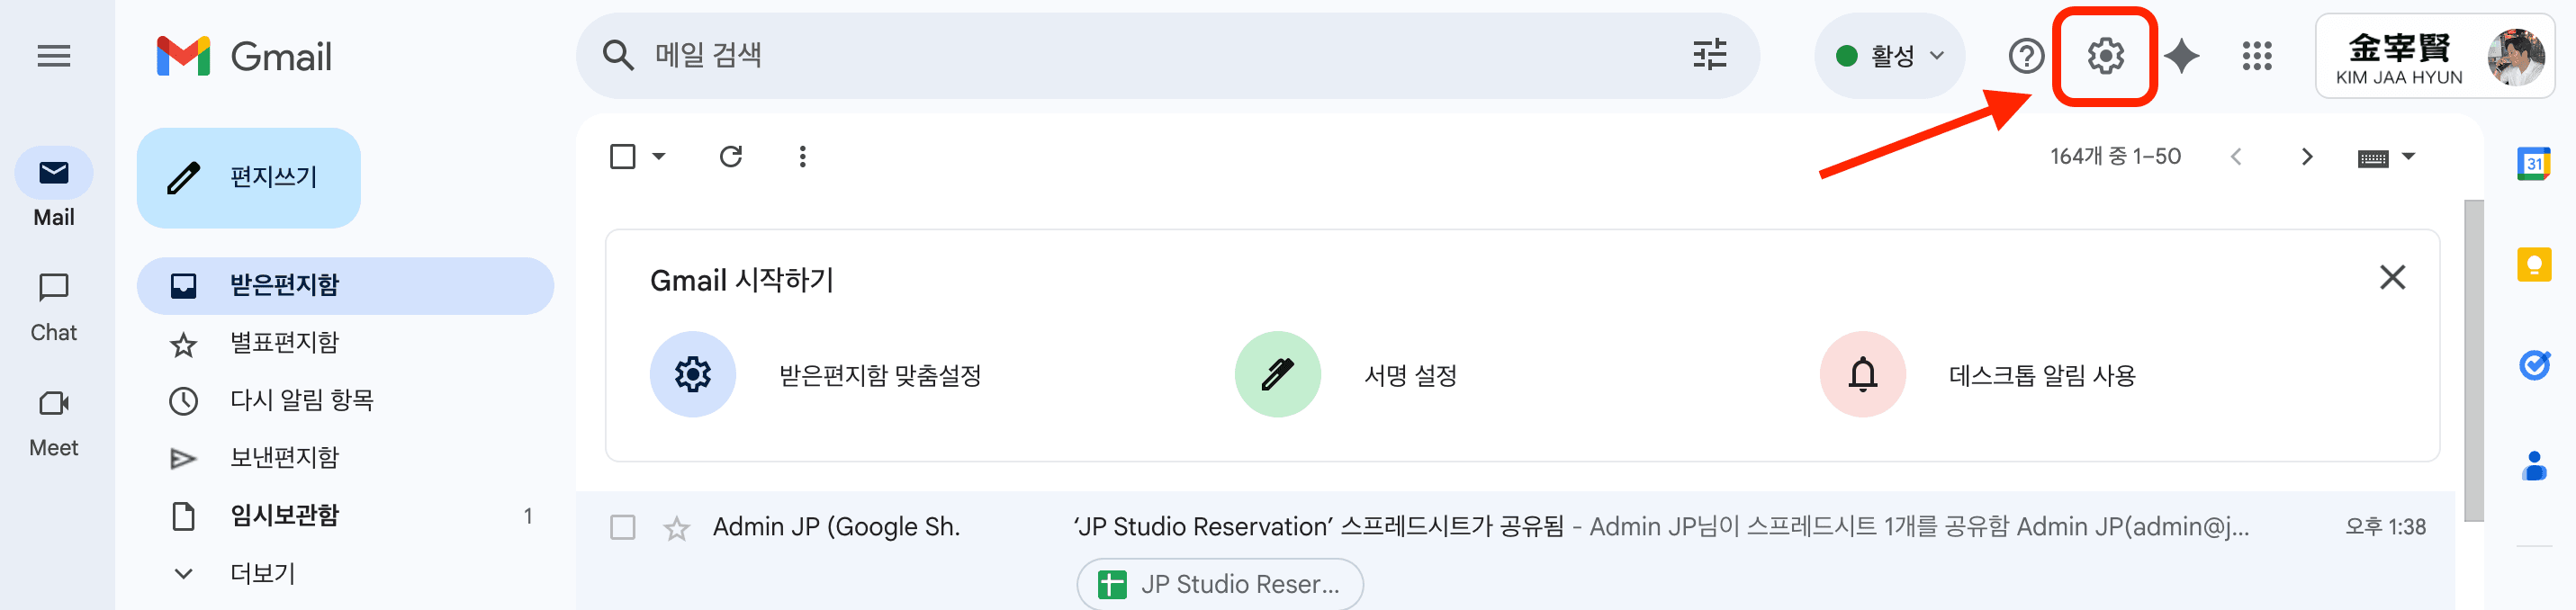
Task: Click the refresh icon above the inbox list
Action: click(730, 156)
